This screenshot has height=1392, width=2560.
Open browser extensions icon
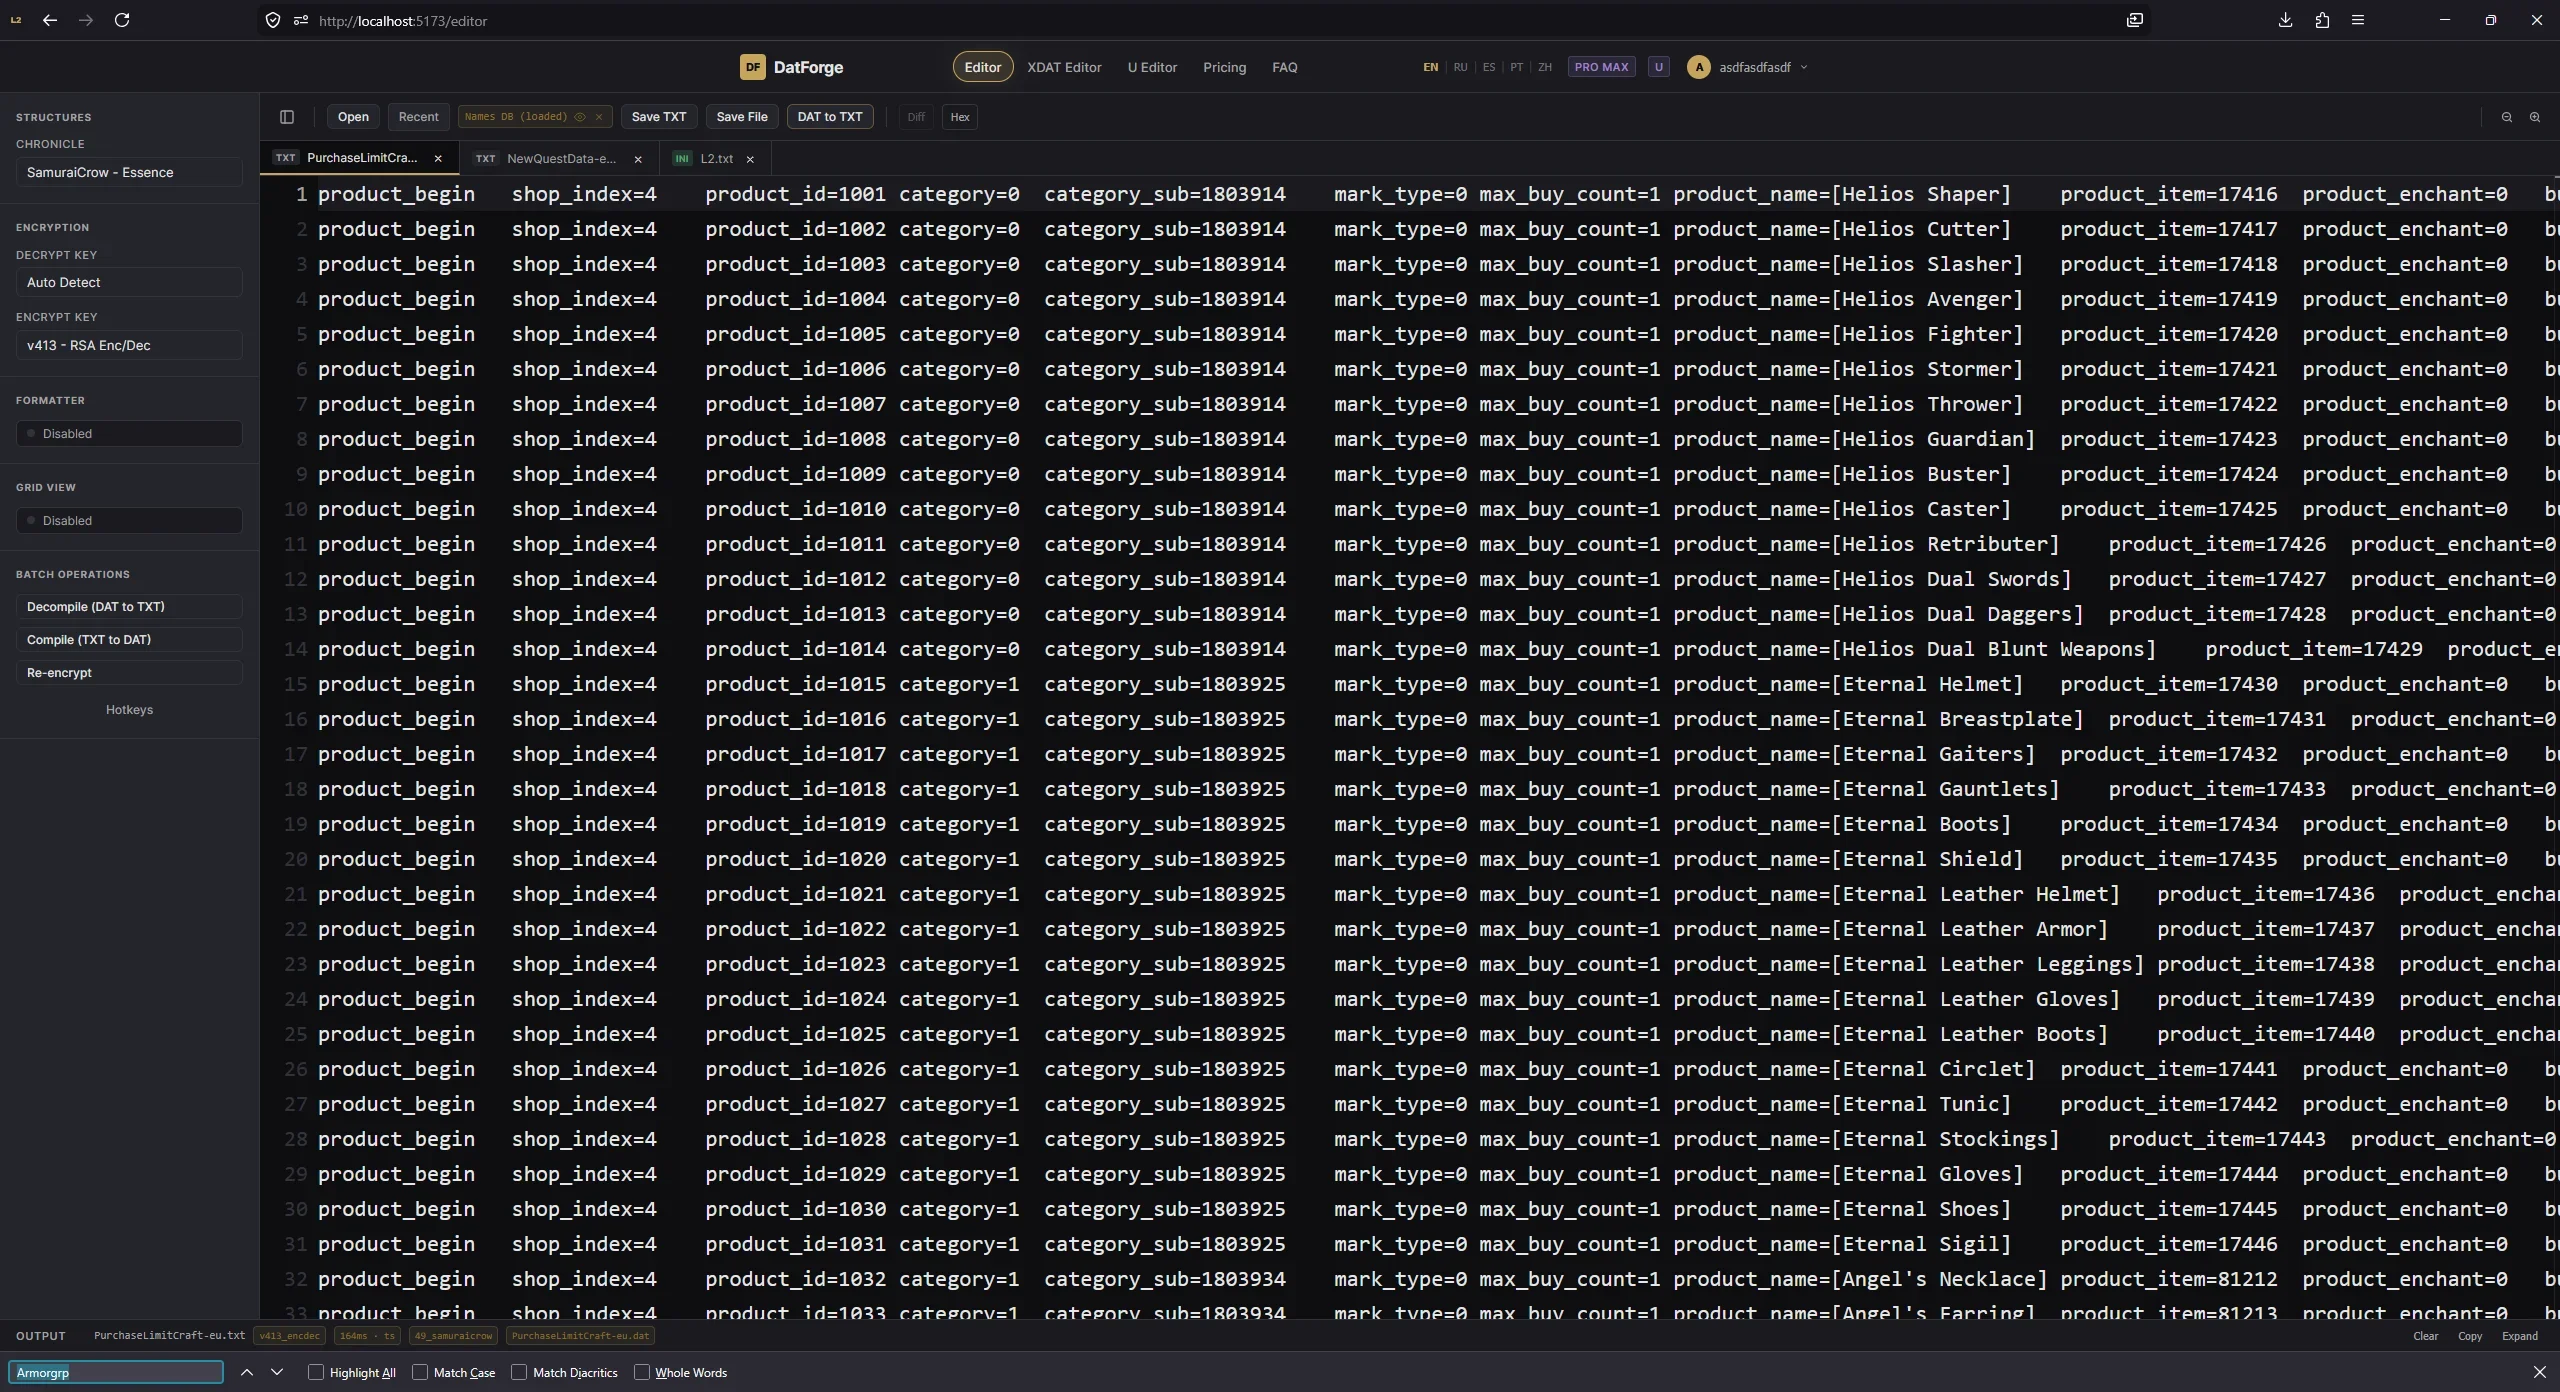[x=2322, y=20]
